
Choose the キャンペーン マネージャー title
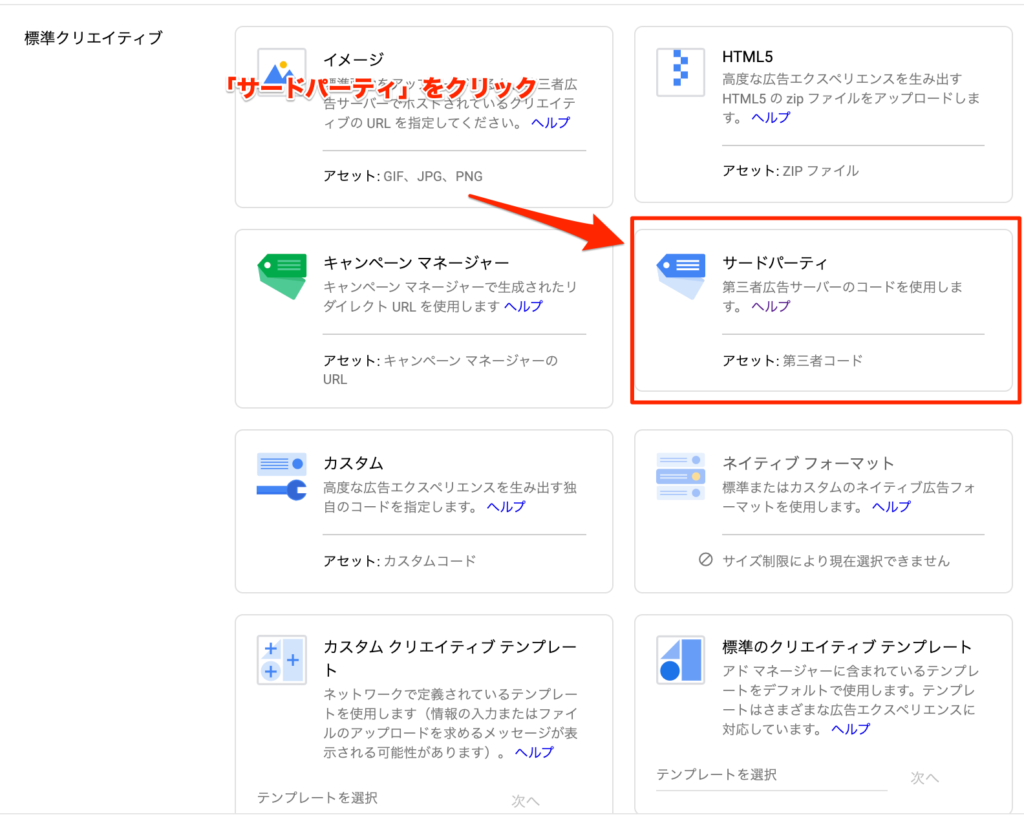[x=416, y=263]
